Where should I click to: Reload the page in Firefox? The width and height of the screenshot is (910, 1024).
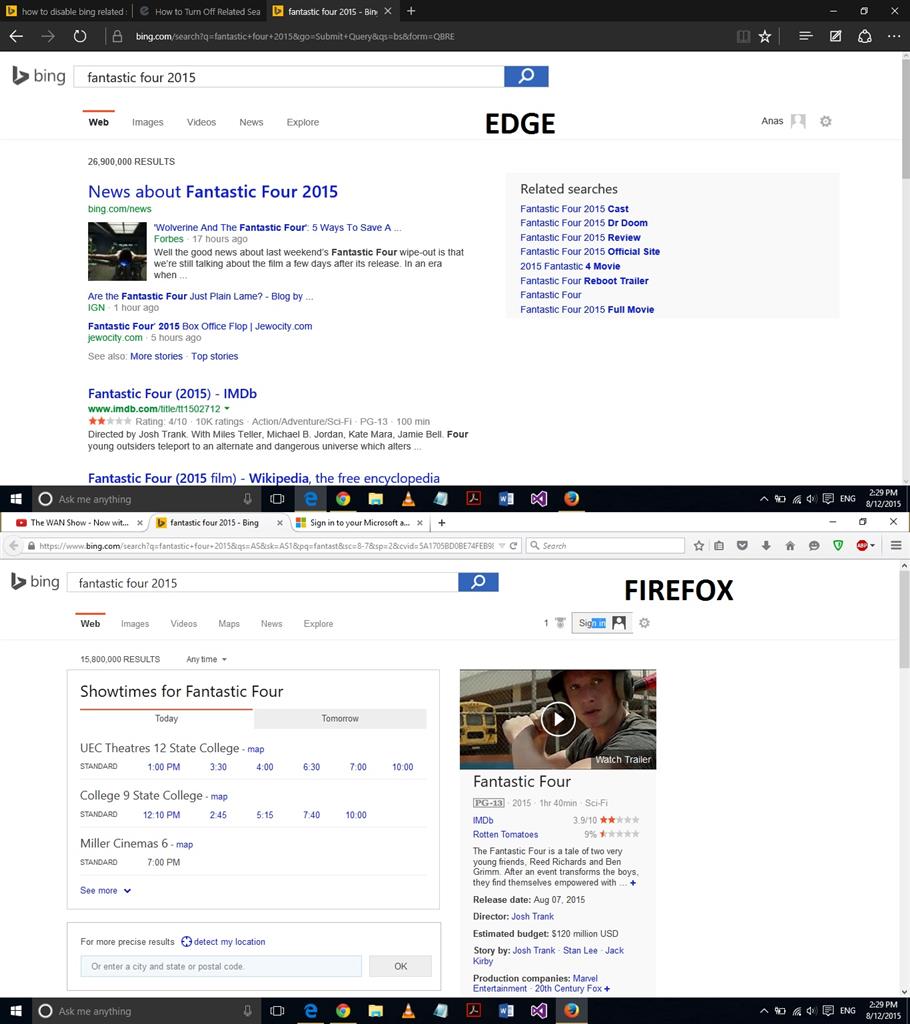(513, 545)
